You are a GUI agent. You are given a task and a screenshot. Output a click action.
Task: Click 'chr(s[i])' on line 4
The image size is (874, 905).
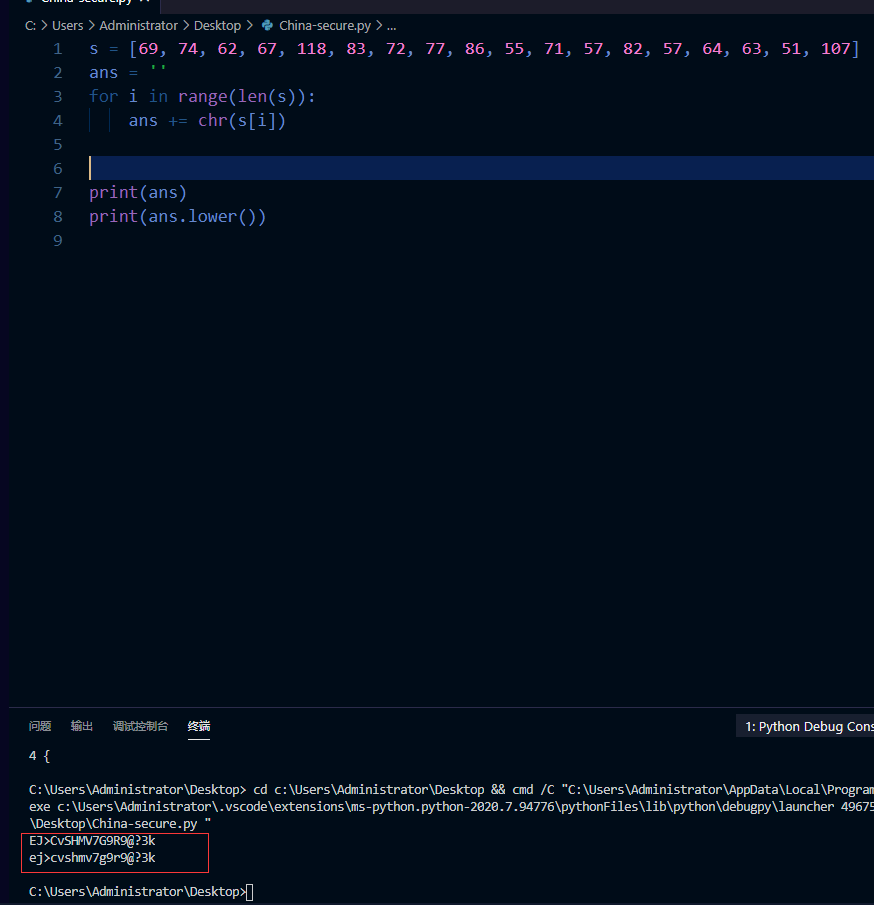(x=242, y=121)
